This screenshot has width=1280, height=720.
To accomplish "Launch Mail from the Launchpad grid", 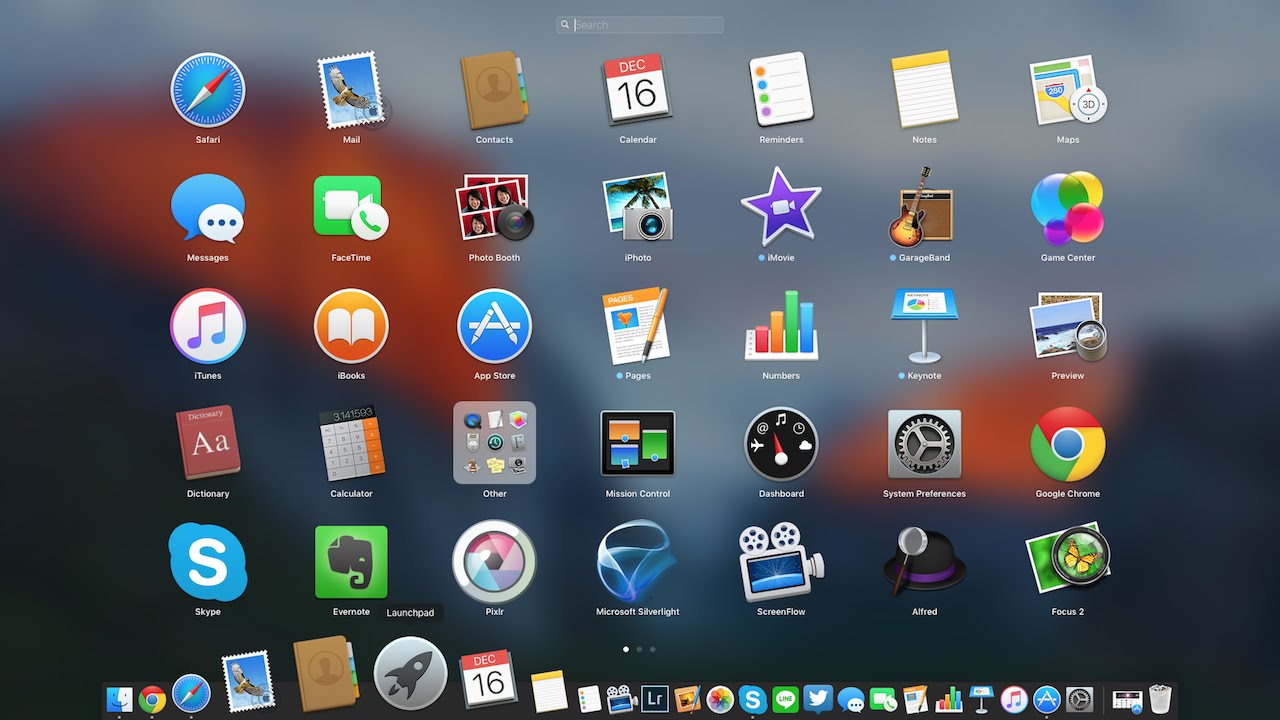I will (x=351, y=90).
